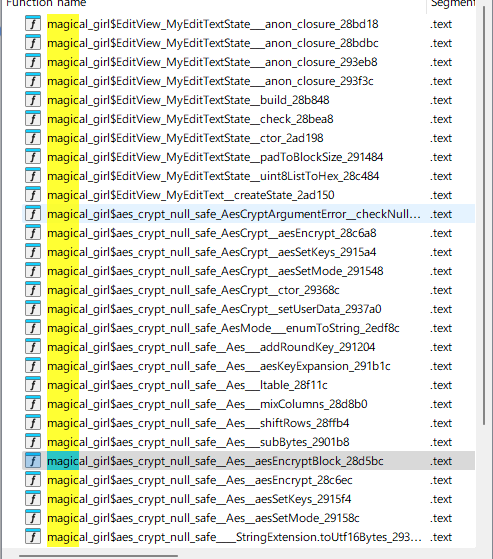493x559 pixels.
Task: Select StringExtension.toUtf16Bytes function row
Action: pos(248,537)
